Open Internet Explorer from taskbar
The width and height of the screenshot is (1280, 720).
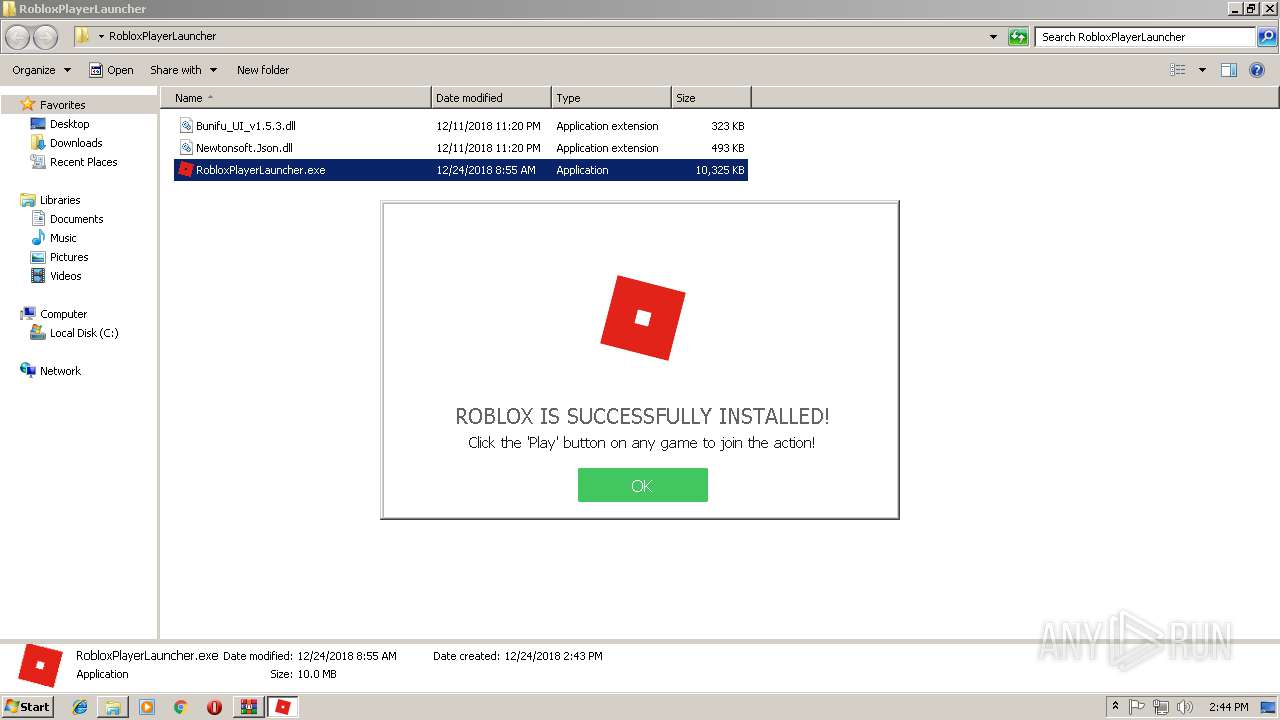[x=80, y=707]
